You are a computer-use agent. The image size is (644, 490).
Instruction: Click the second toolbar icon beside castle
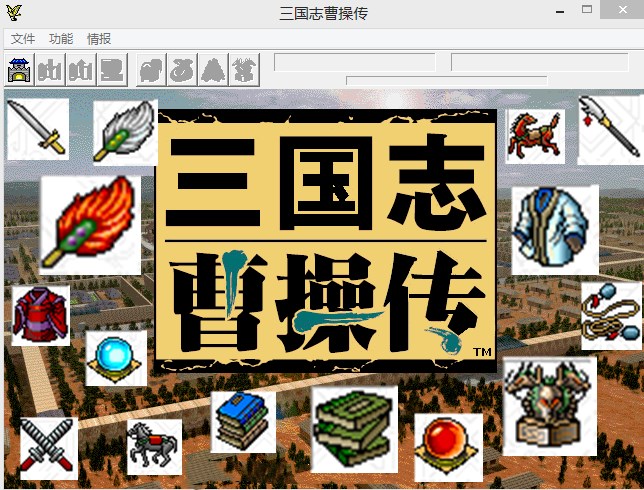(50, 70)
